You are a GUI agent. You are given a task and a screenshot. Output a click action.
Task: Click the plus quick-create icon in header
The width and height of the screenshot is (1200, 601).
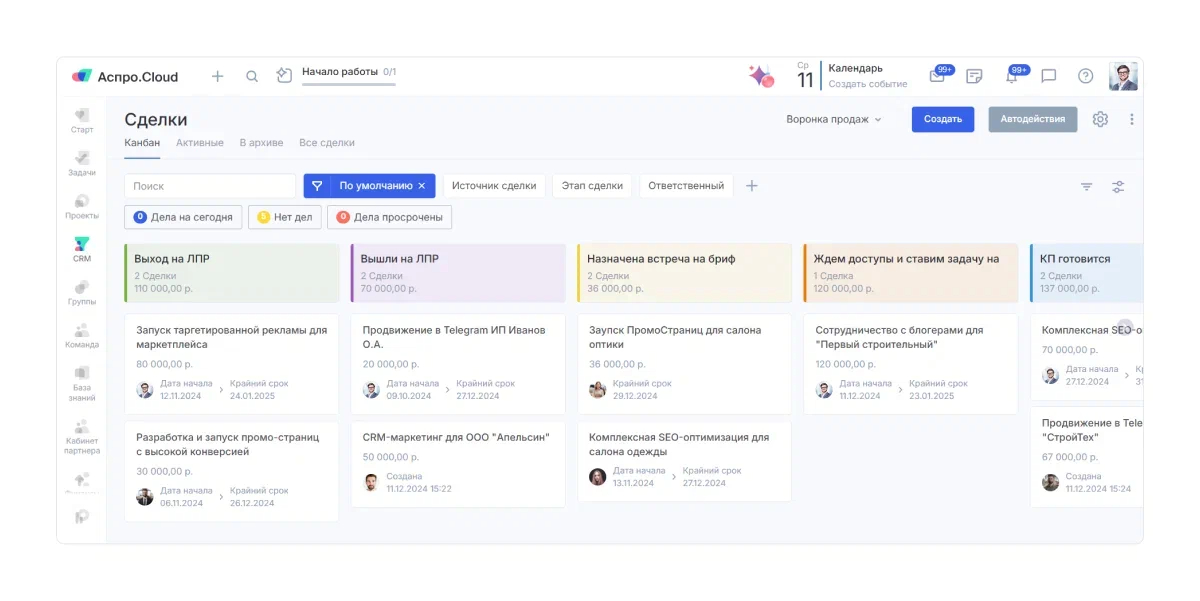coord(217,76)
